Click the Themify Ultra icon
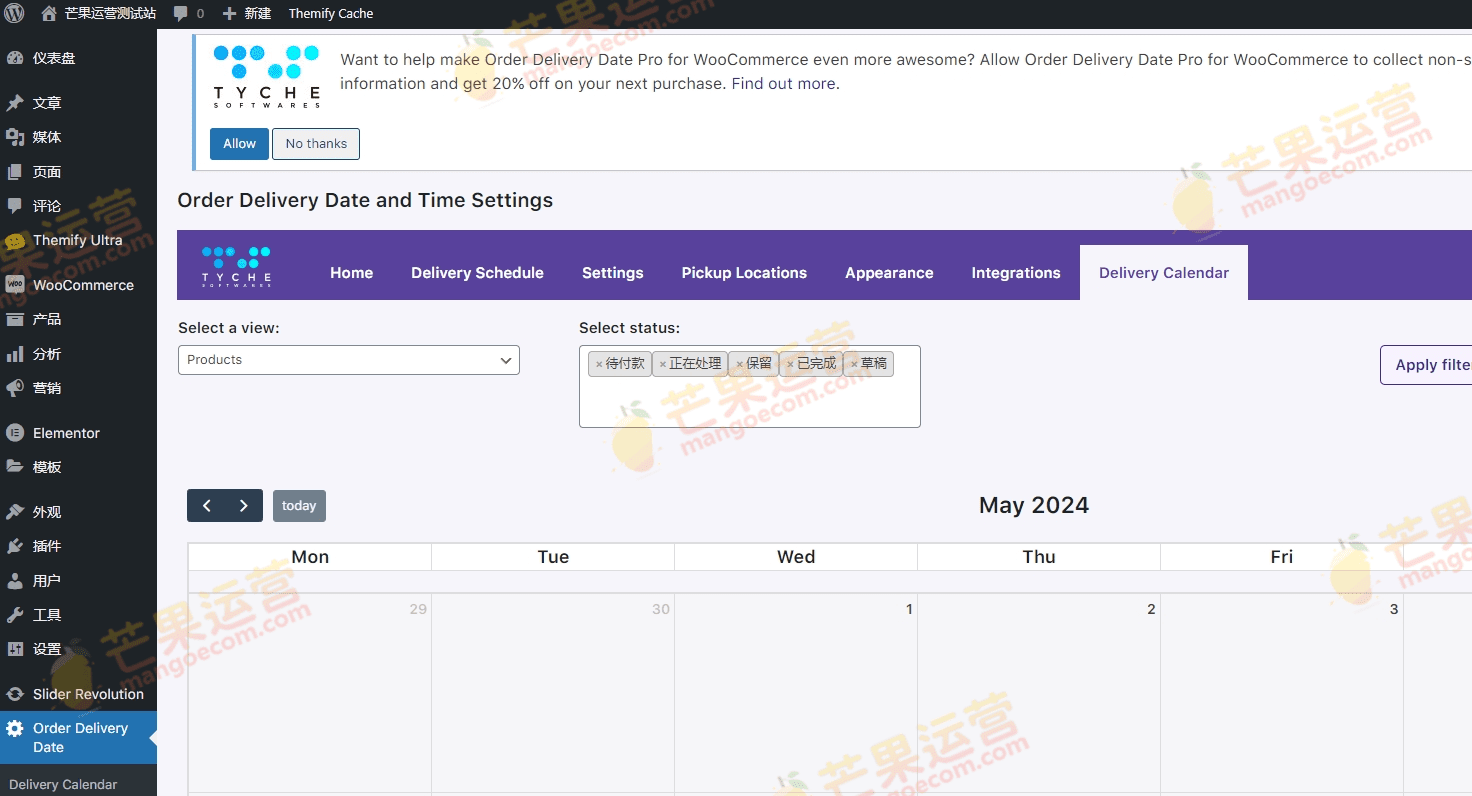The image size is (1472, 796). click(15, 241)
